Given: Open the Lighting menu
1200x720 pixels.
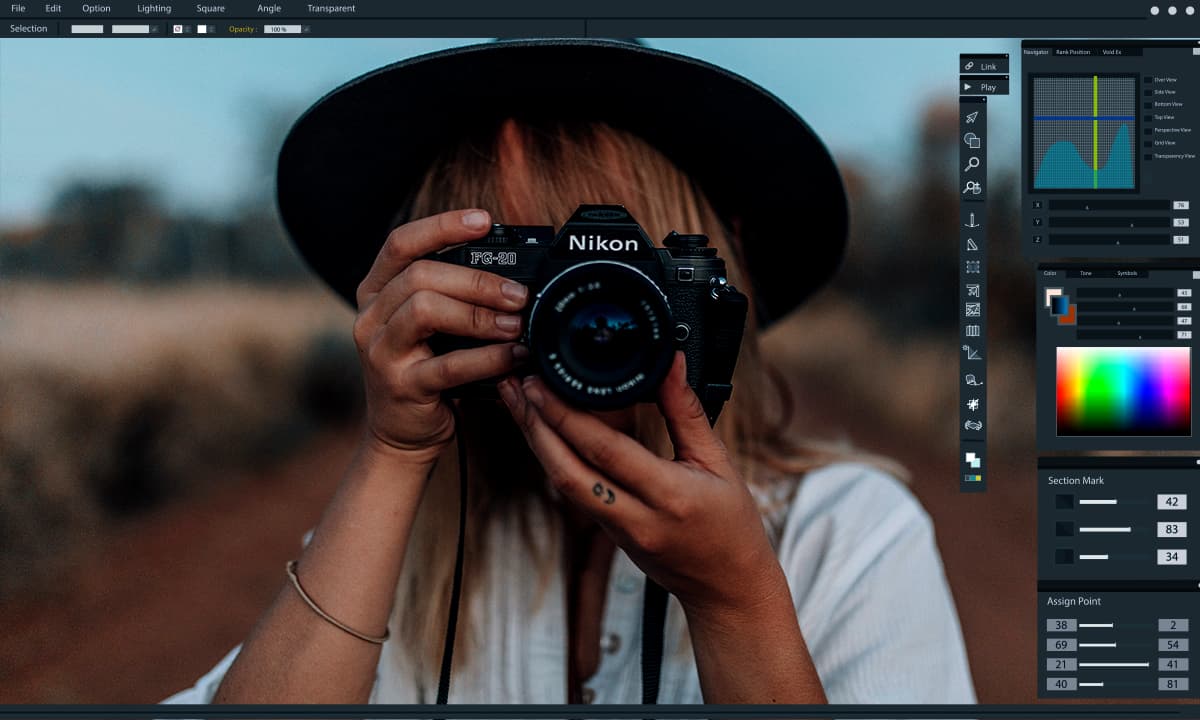Looking at the screenshot, I should click(x=154, y=8).
